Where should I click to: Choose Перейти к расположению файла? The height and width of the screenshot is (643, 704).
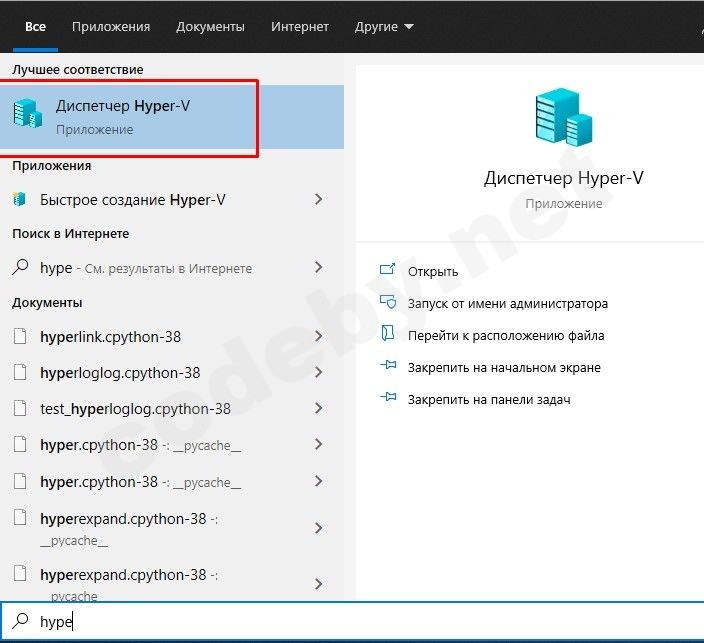(x=506, y=335)
